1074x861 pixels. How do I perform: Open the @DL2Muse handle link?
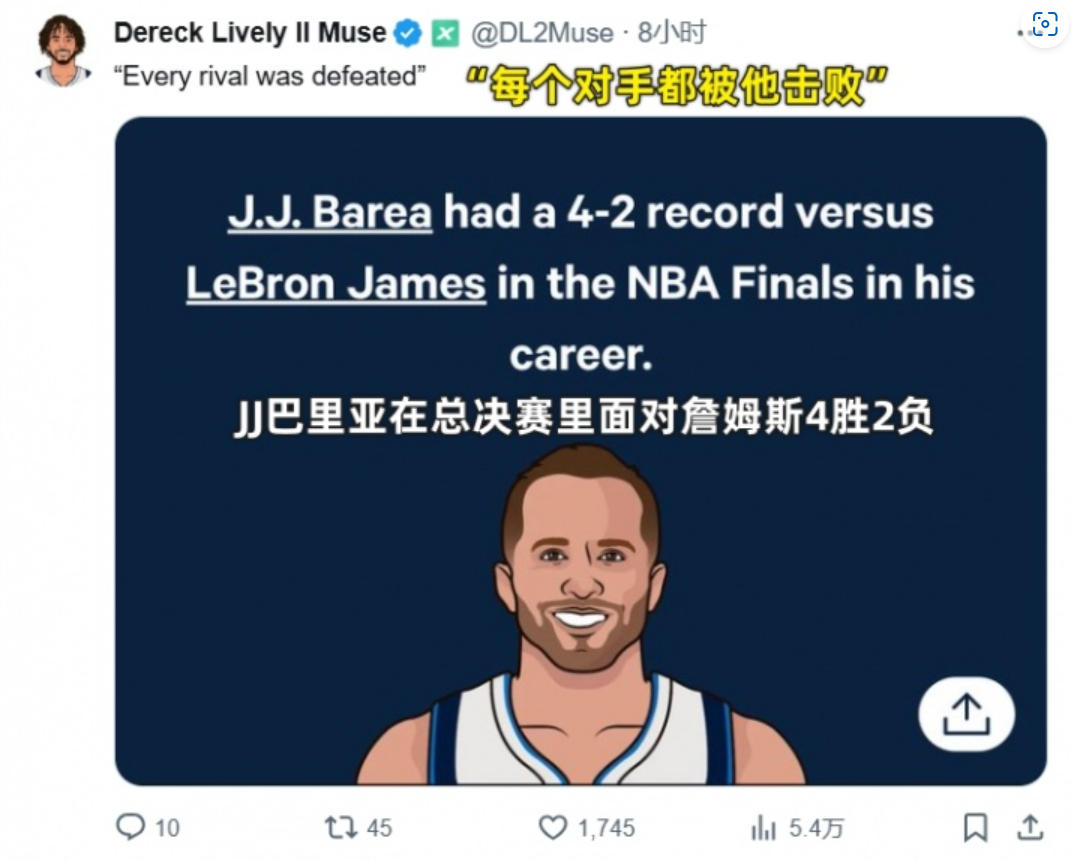[542, 33]
